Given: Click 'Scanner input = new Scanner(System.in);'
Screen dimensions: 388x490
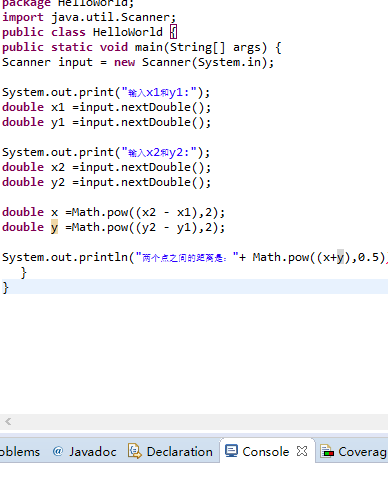Looking at the screenshot, I should (x=138, y=62).
